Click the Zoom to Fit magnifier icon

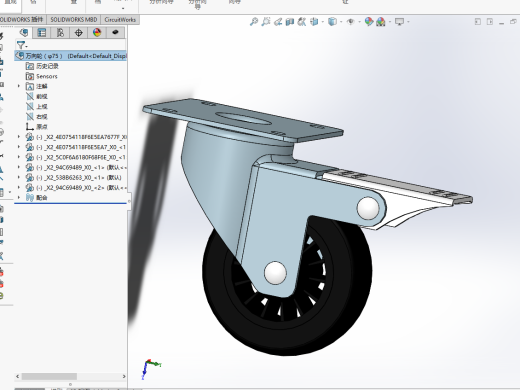coord(254,22)
